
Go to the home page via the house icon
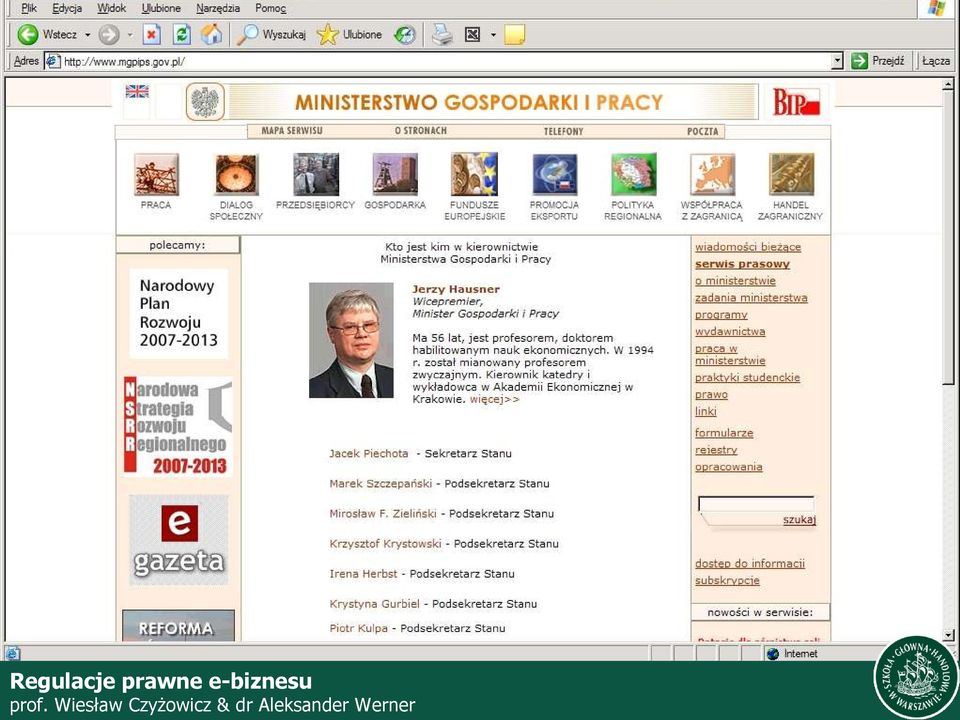212,34
